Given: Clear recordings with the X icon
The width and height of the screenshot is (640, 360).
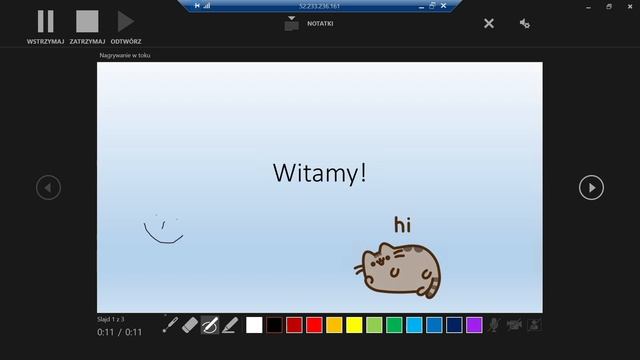Looking at the screenshot, I should click(489, 24).
